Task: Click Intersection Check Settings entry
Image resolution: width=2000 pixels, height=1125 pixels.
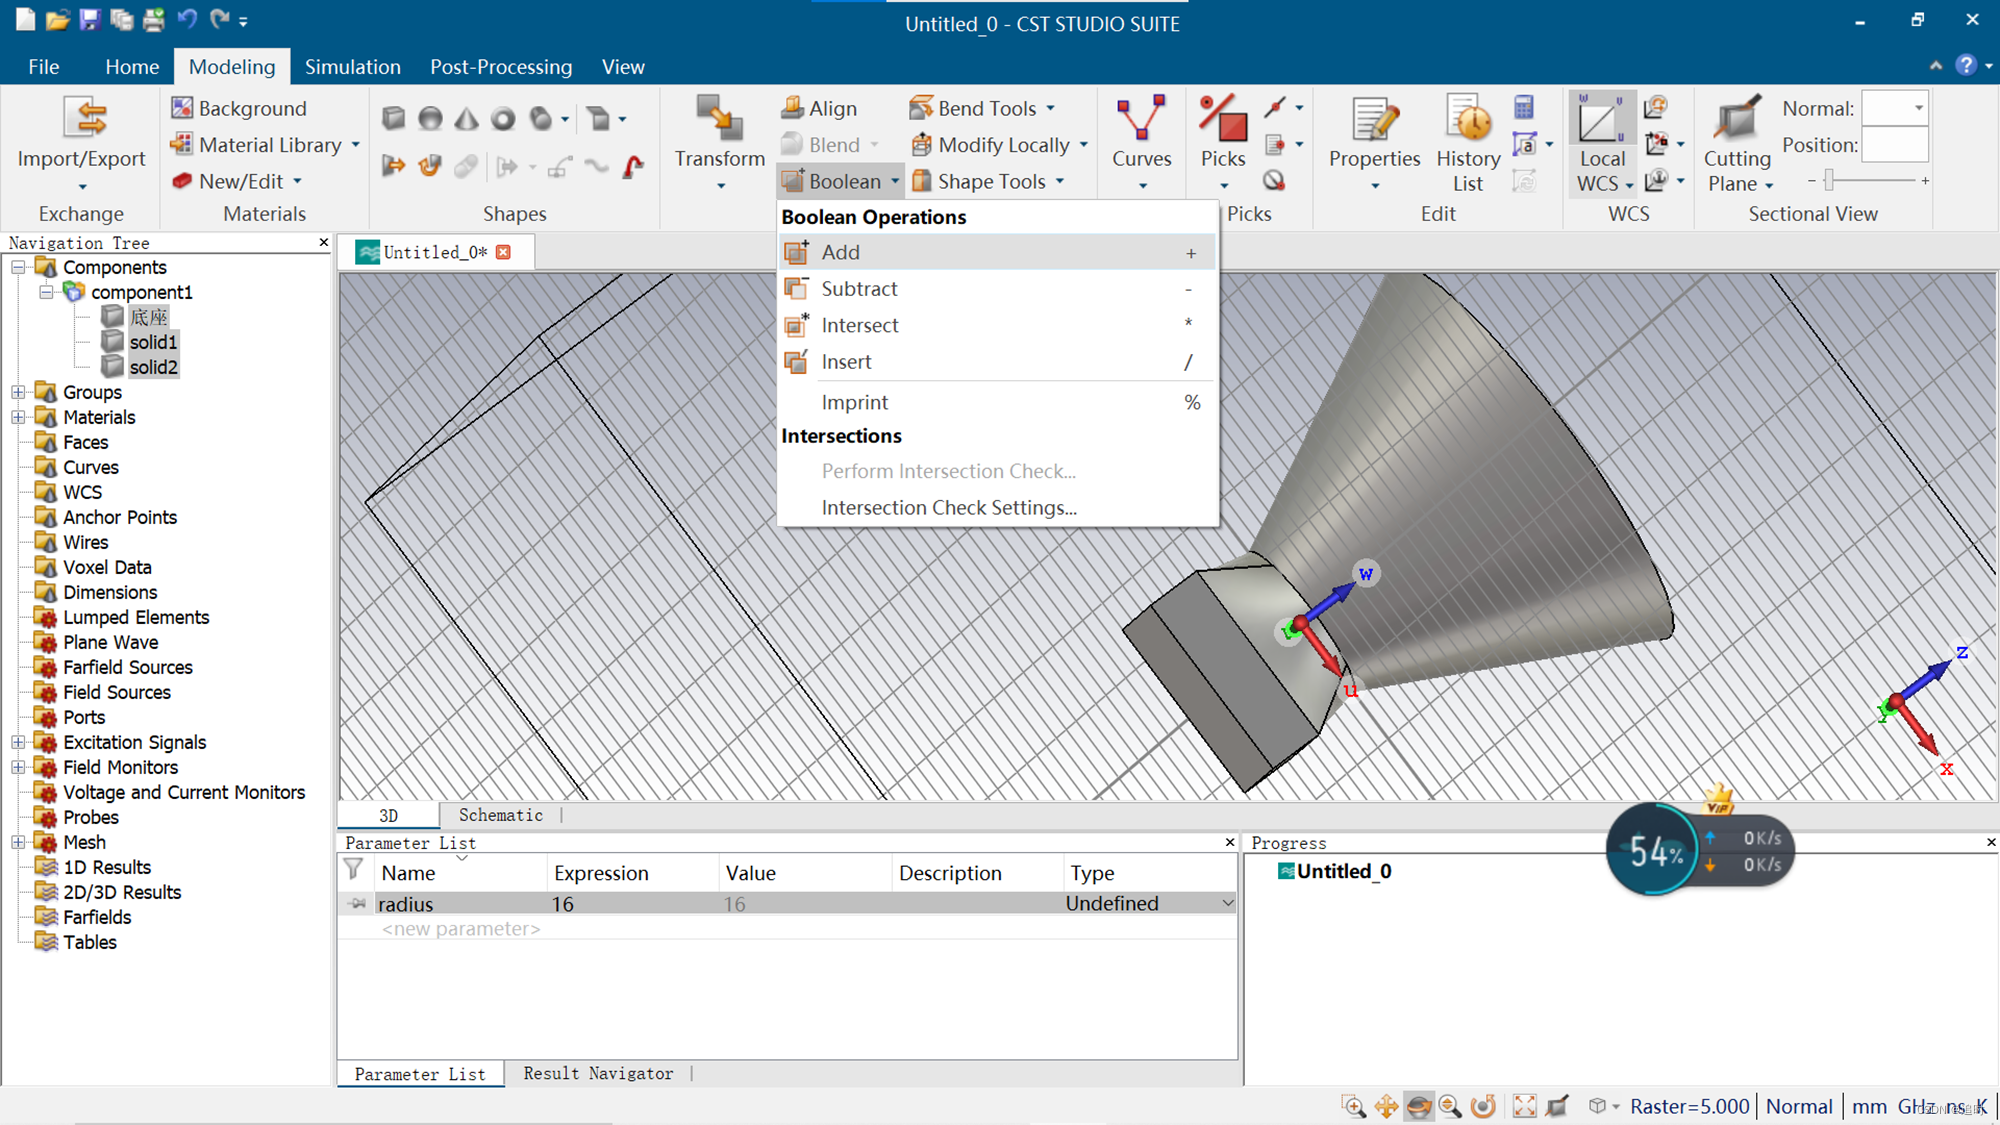Action: coord(948,508)
